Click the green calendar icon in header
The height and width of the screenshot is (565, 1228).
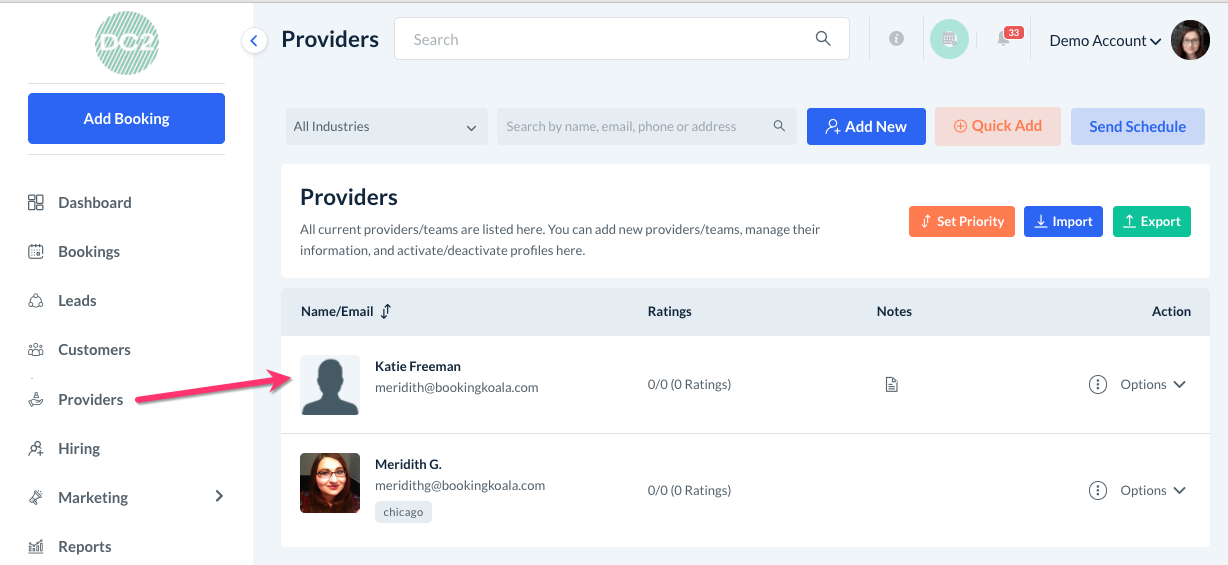pyautogui.click(x=949, y=40)
